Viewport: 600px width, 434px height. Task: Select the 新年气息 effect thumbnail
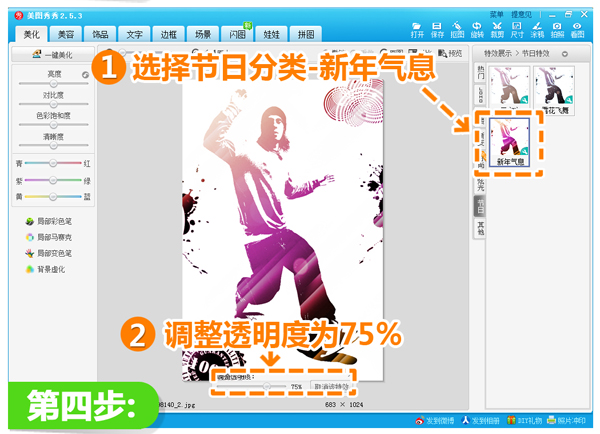(510, 143)
